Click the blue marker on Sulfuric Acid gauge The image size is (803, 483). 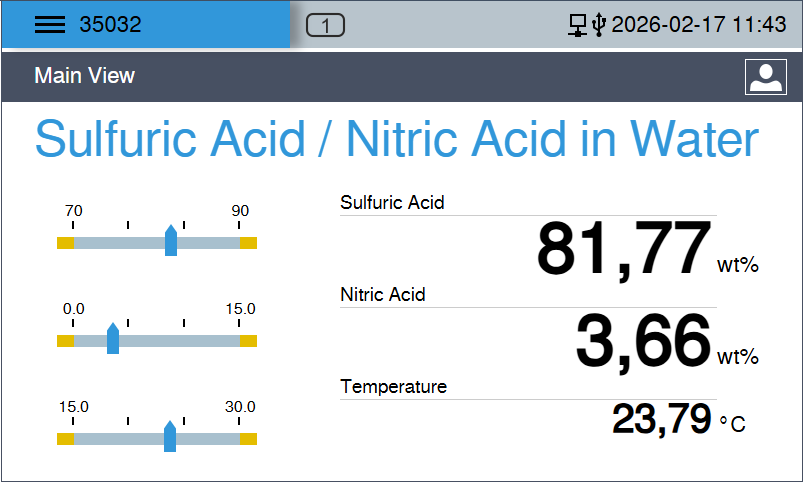coord(171,241)
